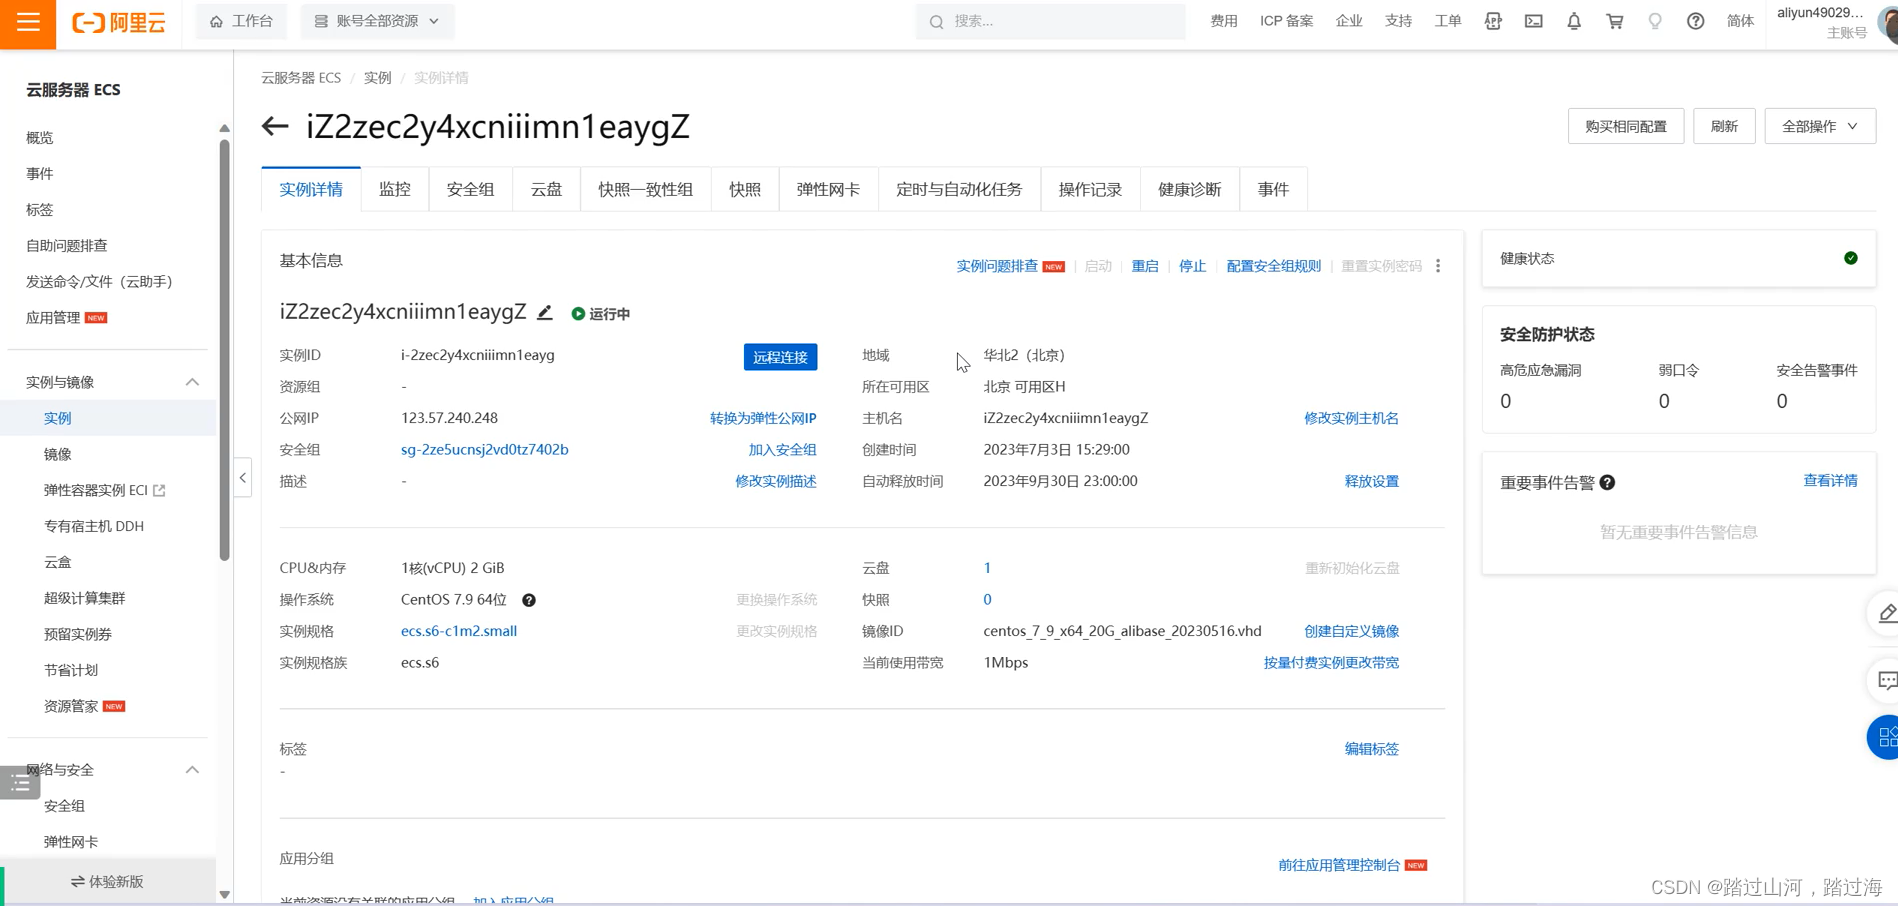Open more actions vertical dots in basic info

tap(1438, 266)
